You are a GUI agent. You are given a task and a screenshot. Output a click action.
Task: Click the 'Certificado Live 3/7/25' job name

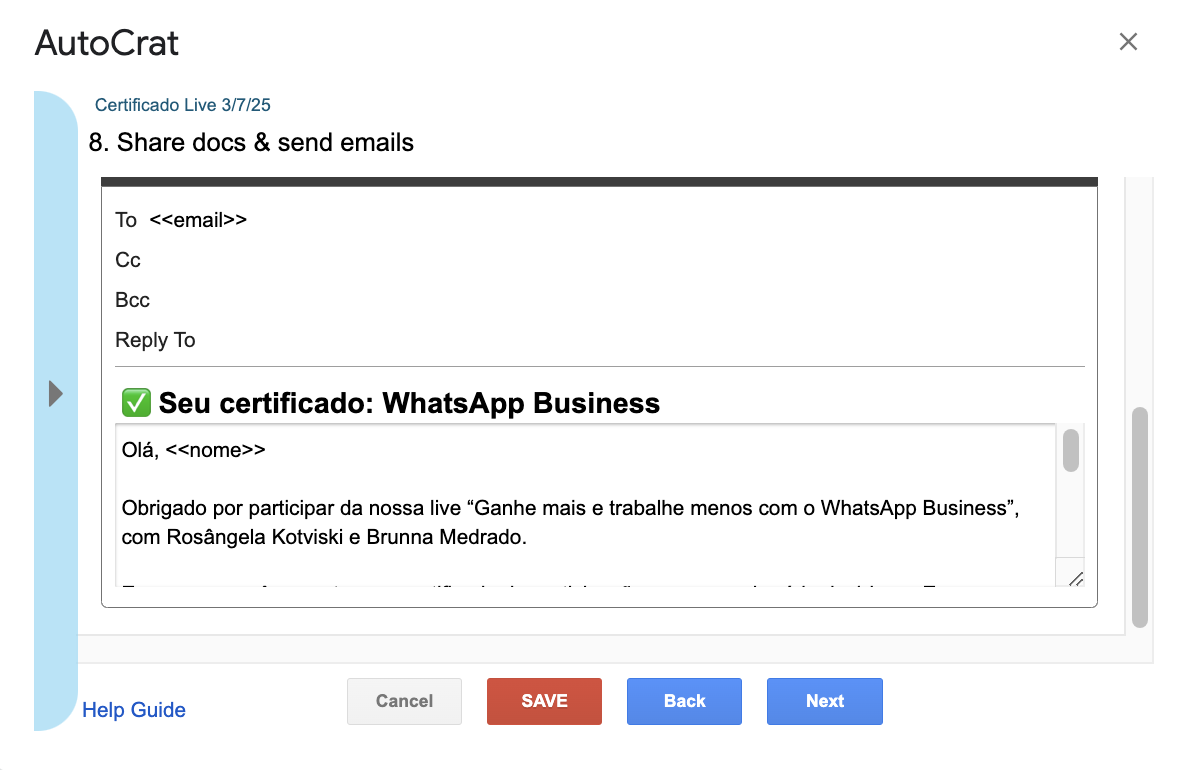(182, 105)
